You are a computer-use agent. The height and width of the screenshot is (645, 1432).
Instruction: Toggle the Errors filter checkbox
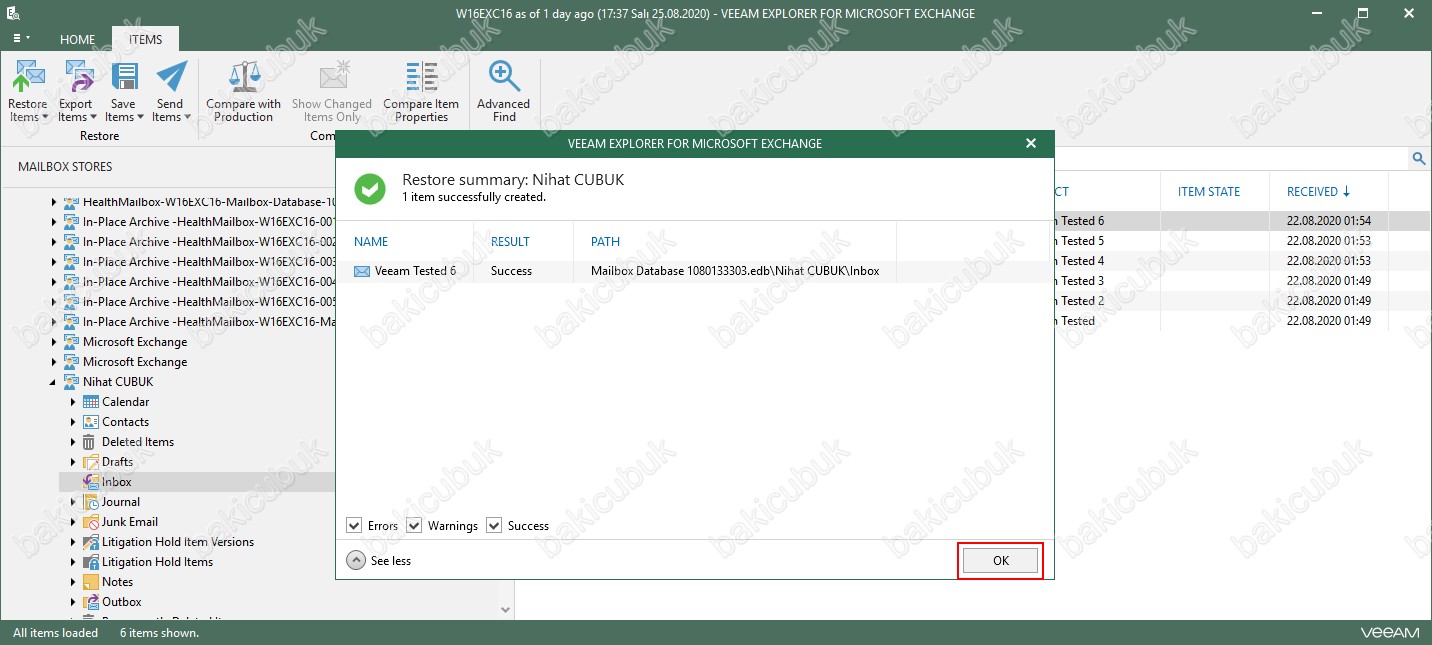(354, 525)
